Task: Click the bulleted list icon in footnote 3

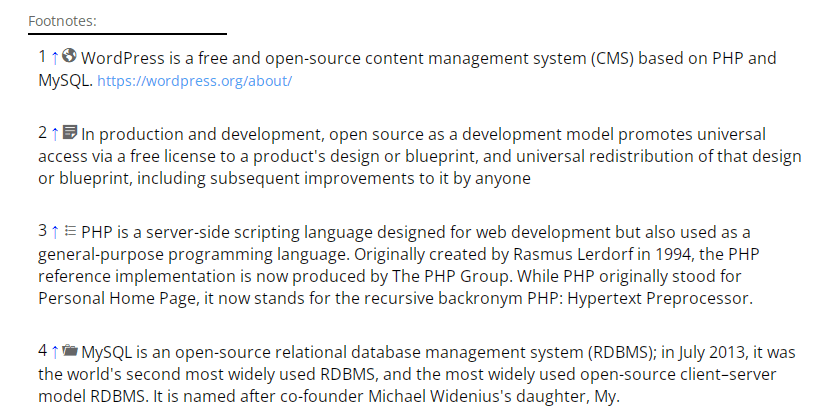Action: point(70,231)
